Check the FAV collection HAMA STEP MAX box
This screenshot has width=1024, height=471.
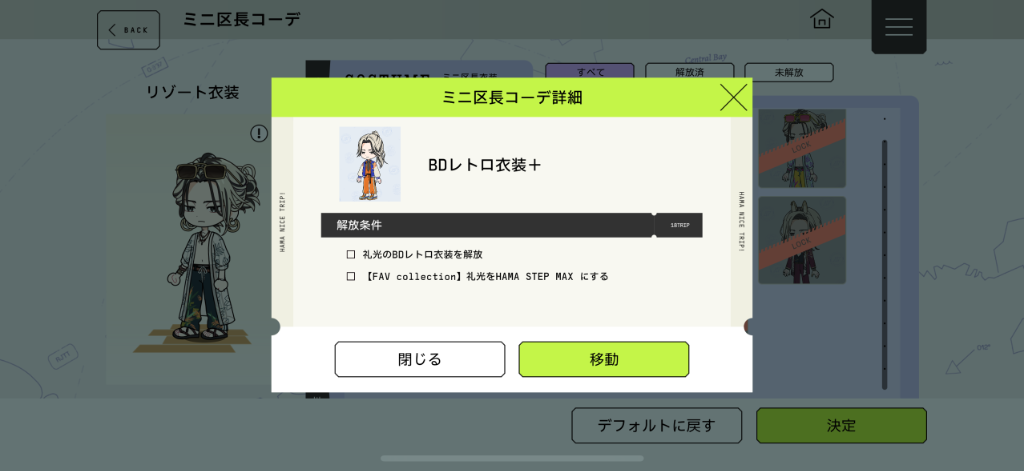[351, 276]
